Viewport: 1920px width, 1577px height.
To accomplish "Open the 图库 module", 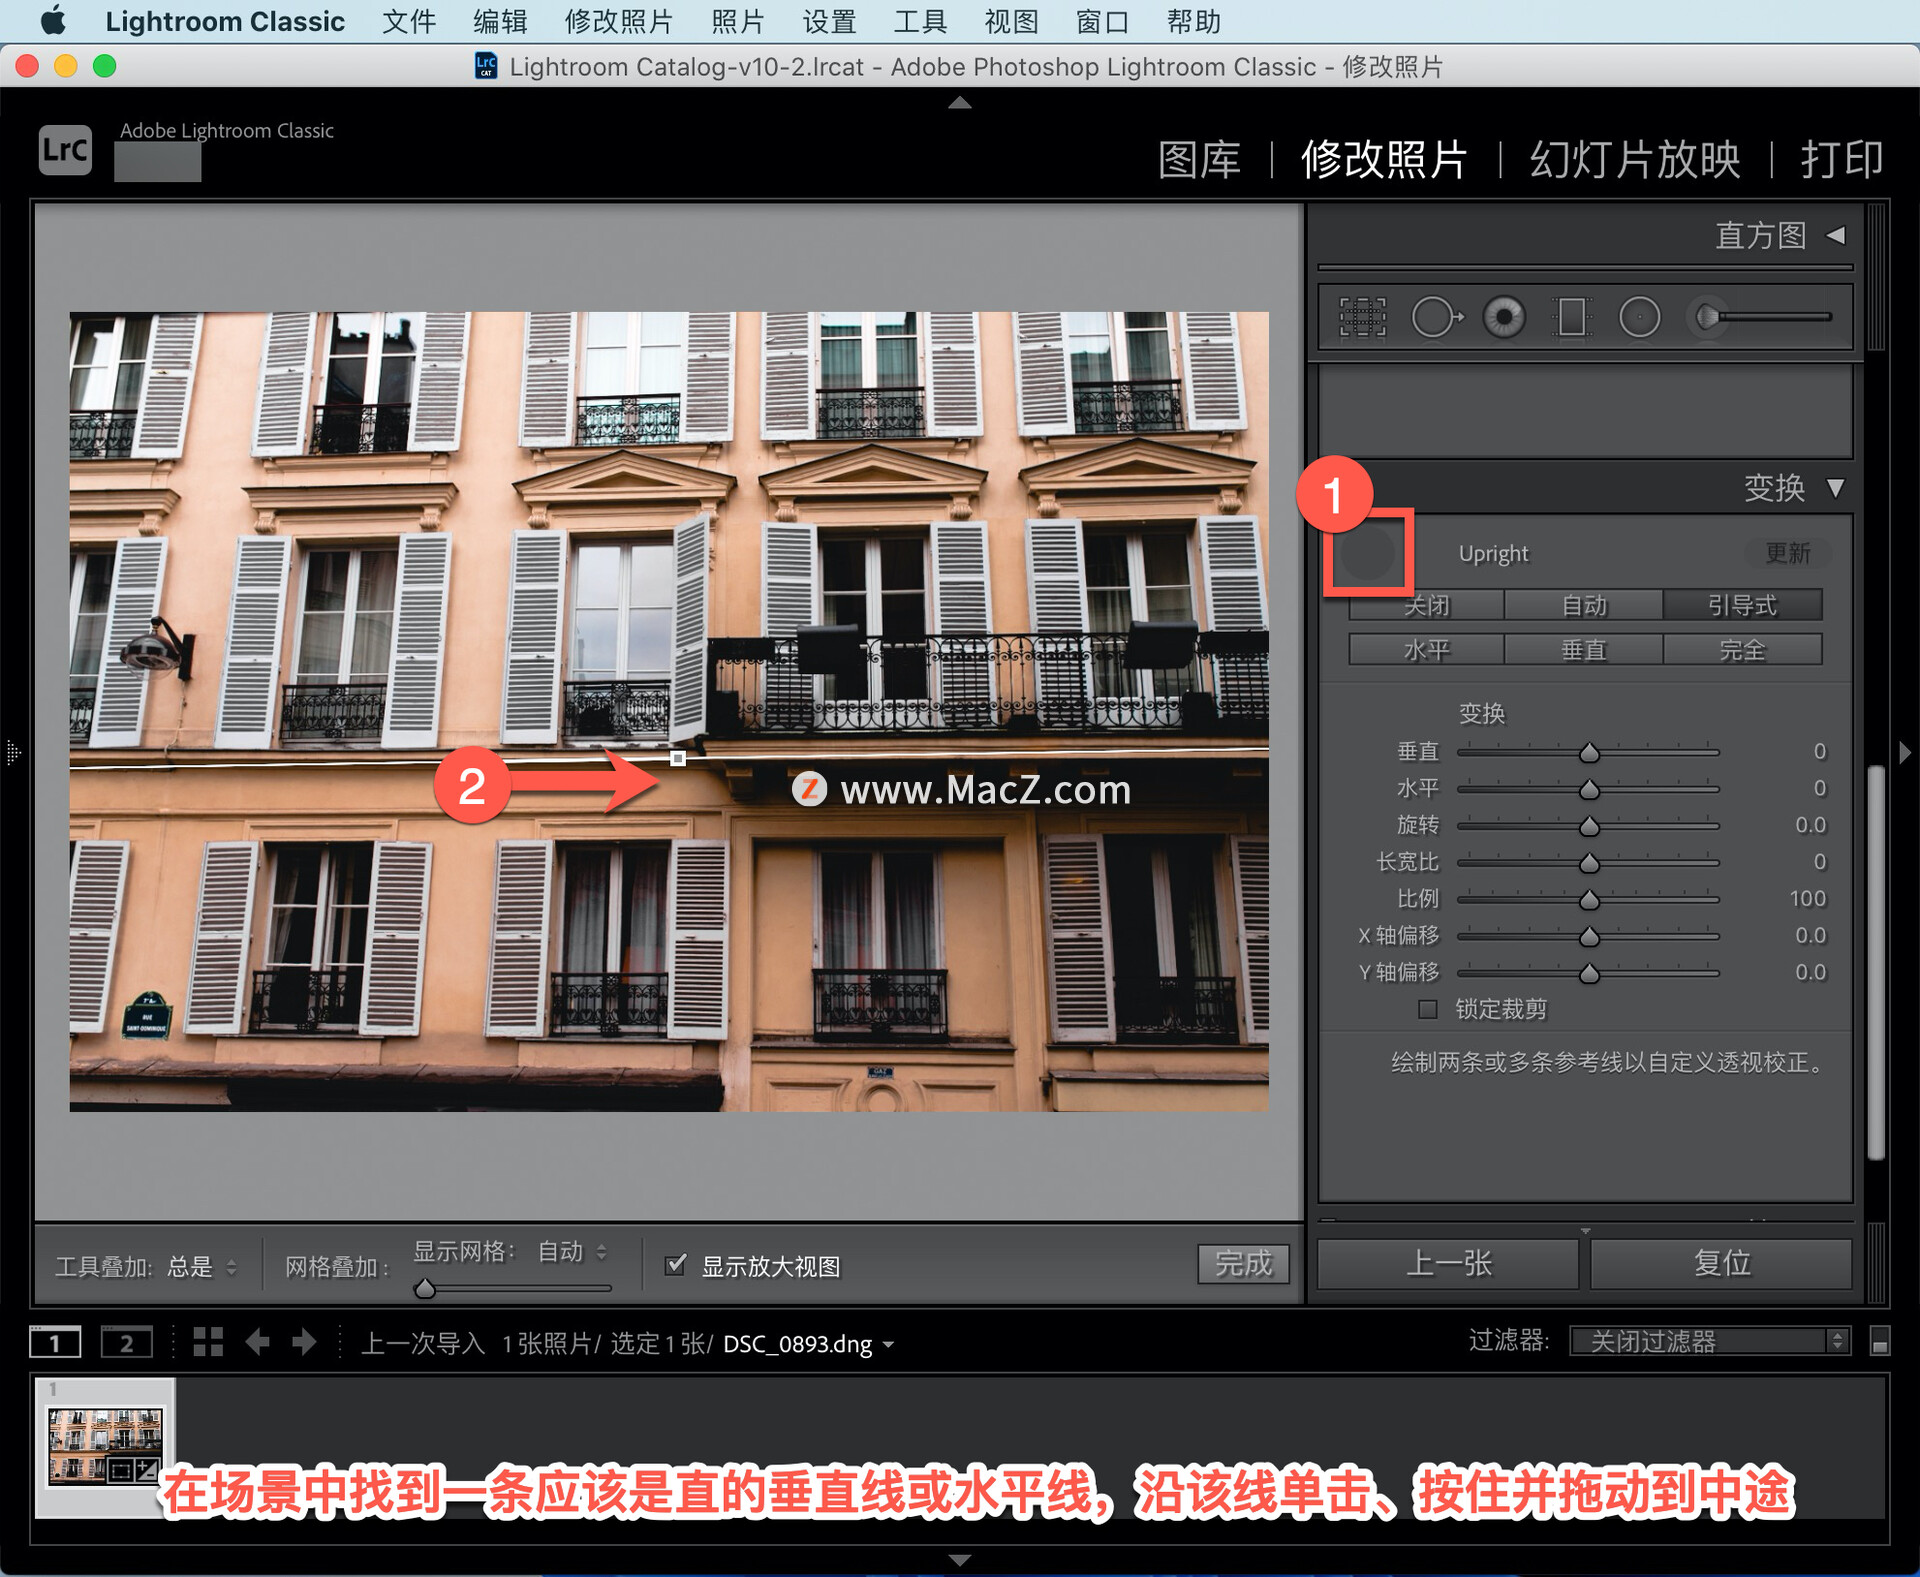I will pos(1199,160).
